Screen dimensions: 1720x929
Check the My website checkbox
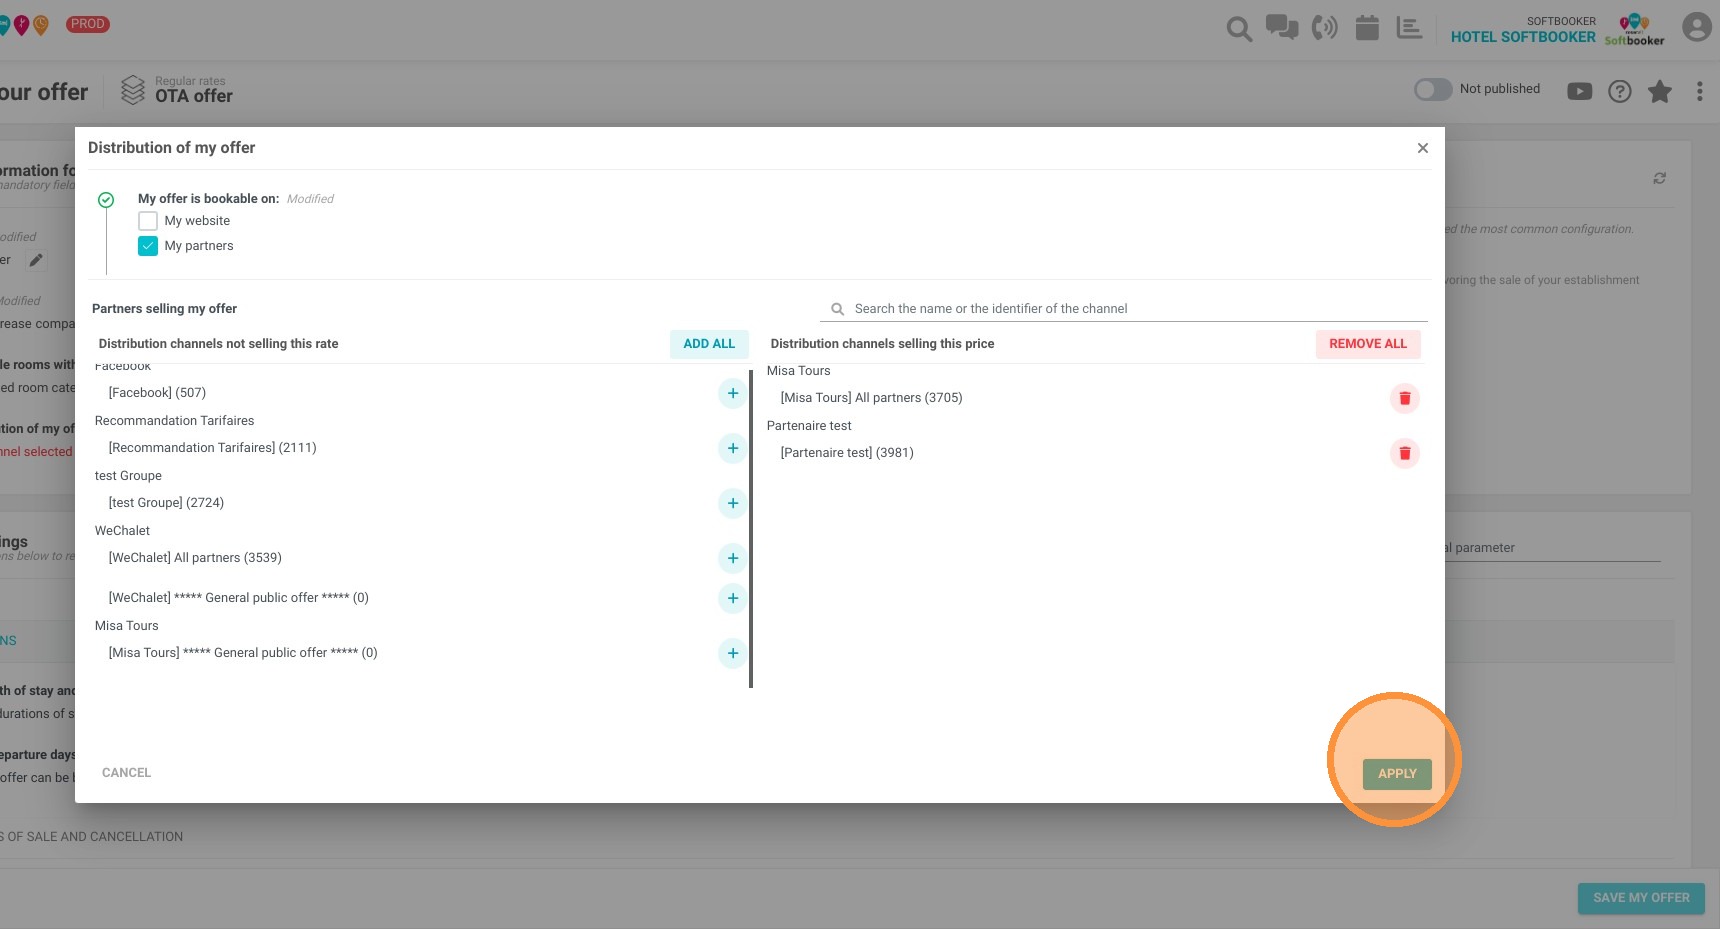tap(148, 221)
